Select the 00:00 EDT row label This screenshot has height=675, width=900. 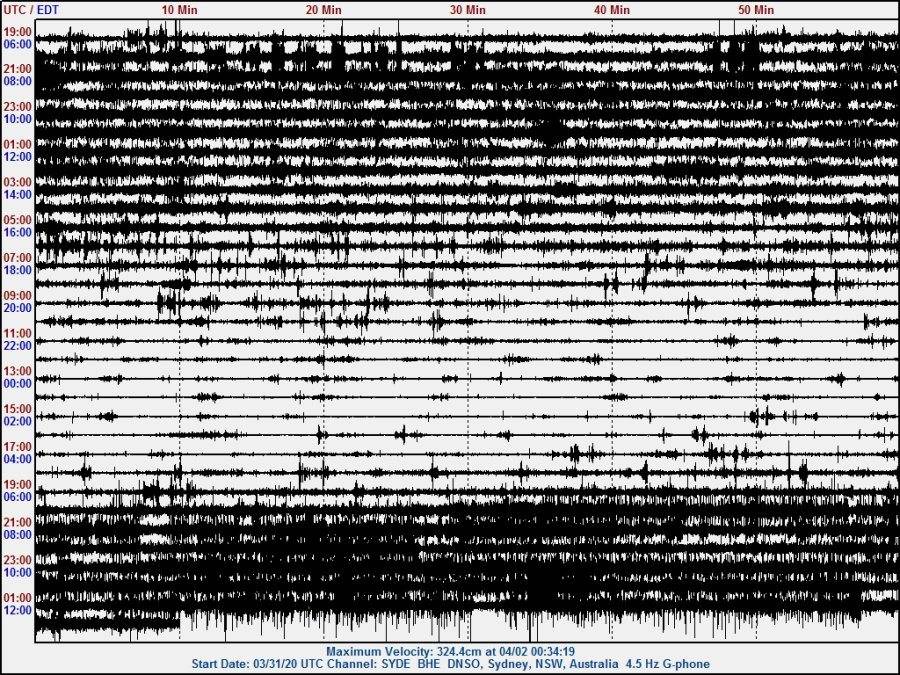coord(17,383)
